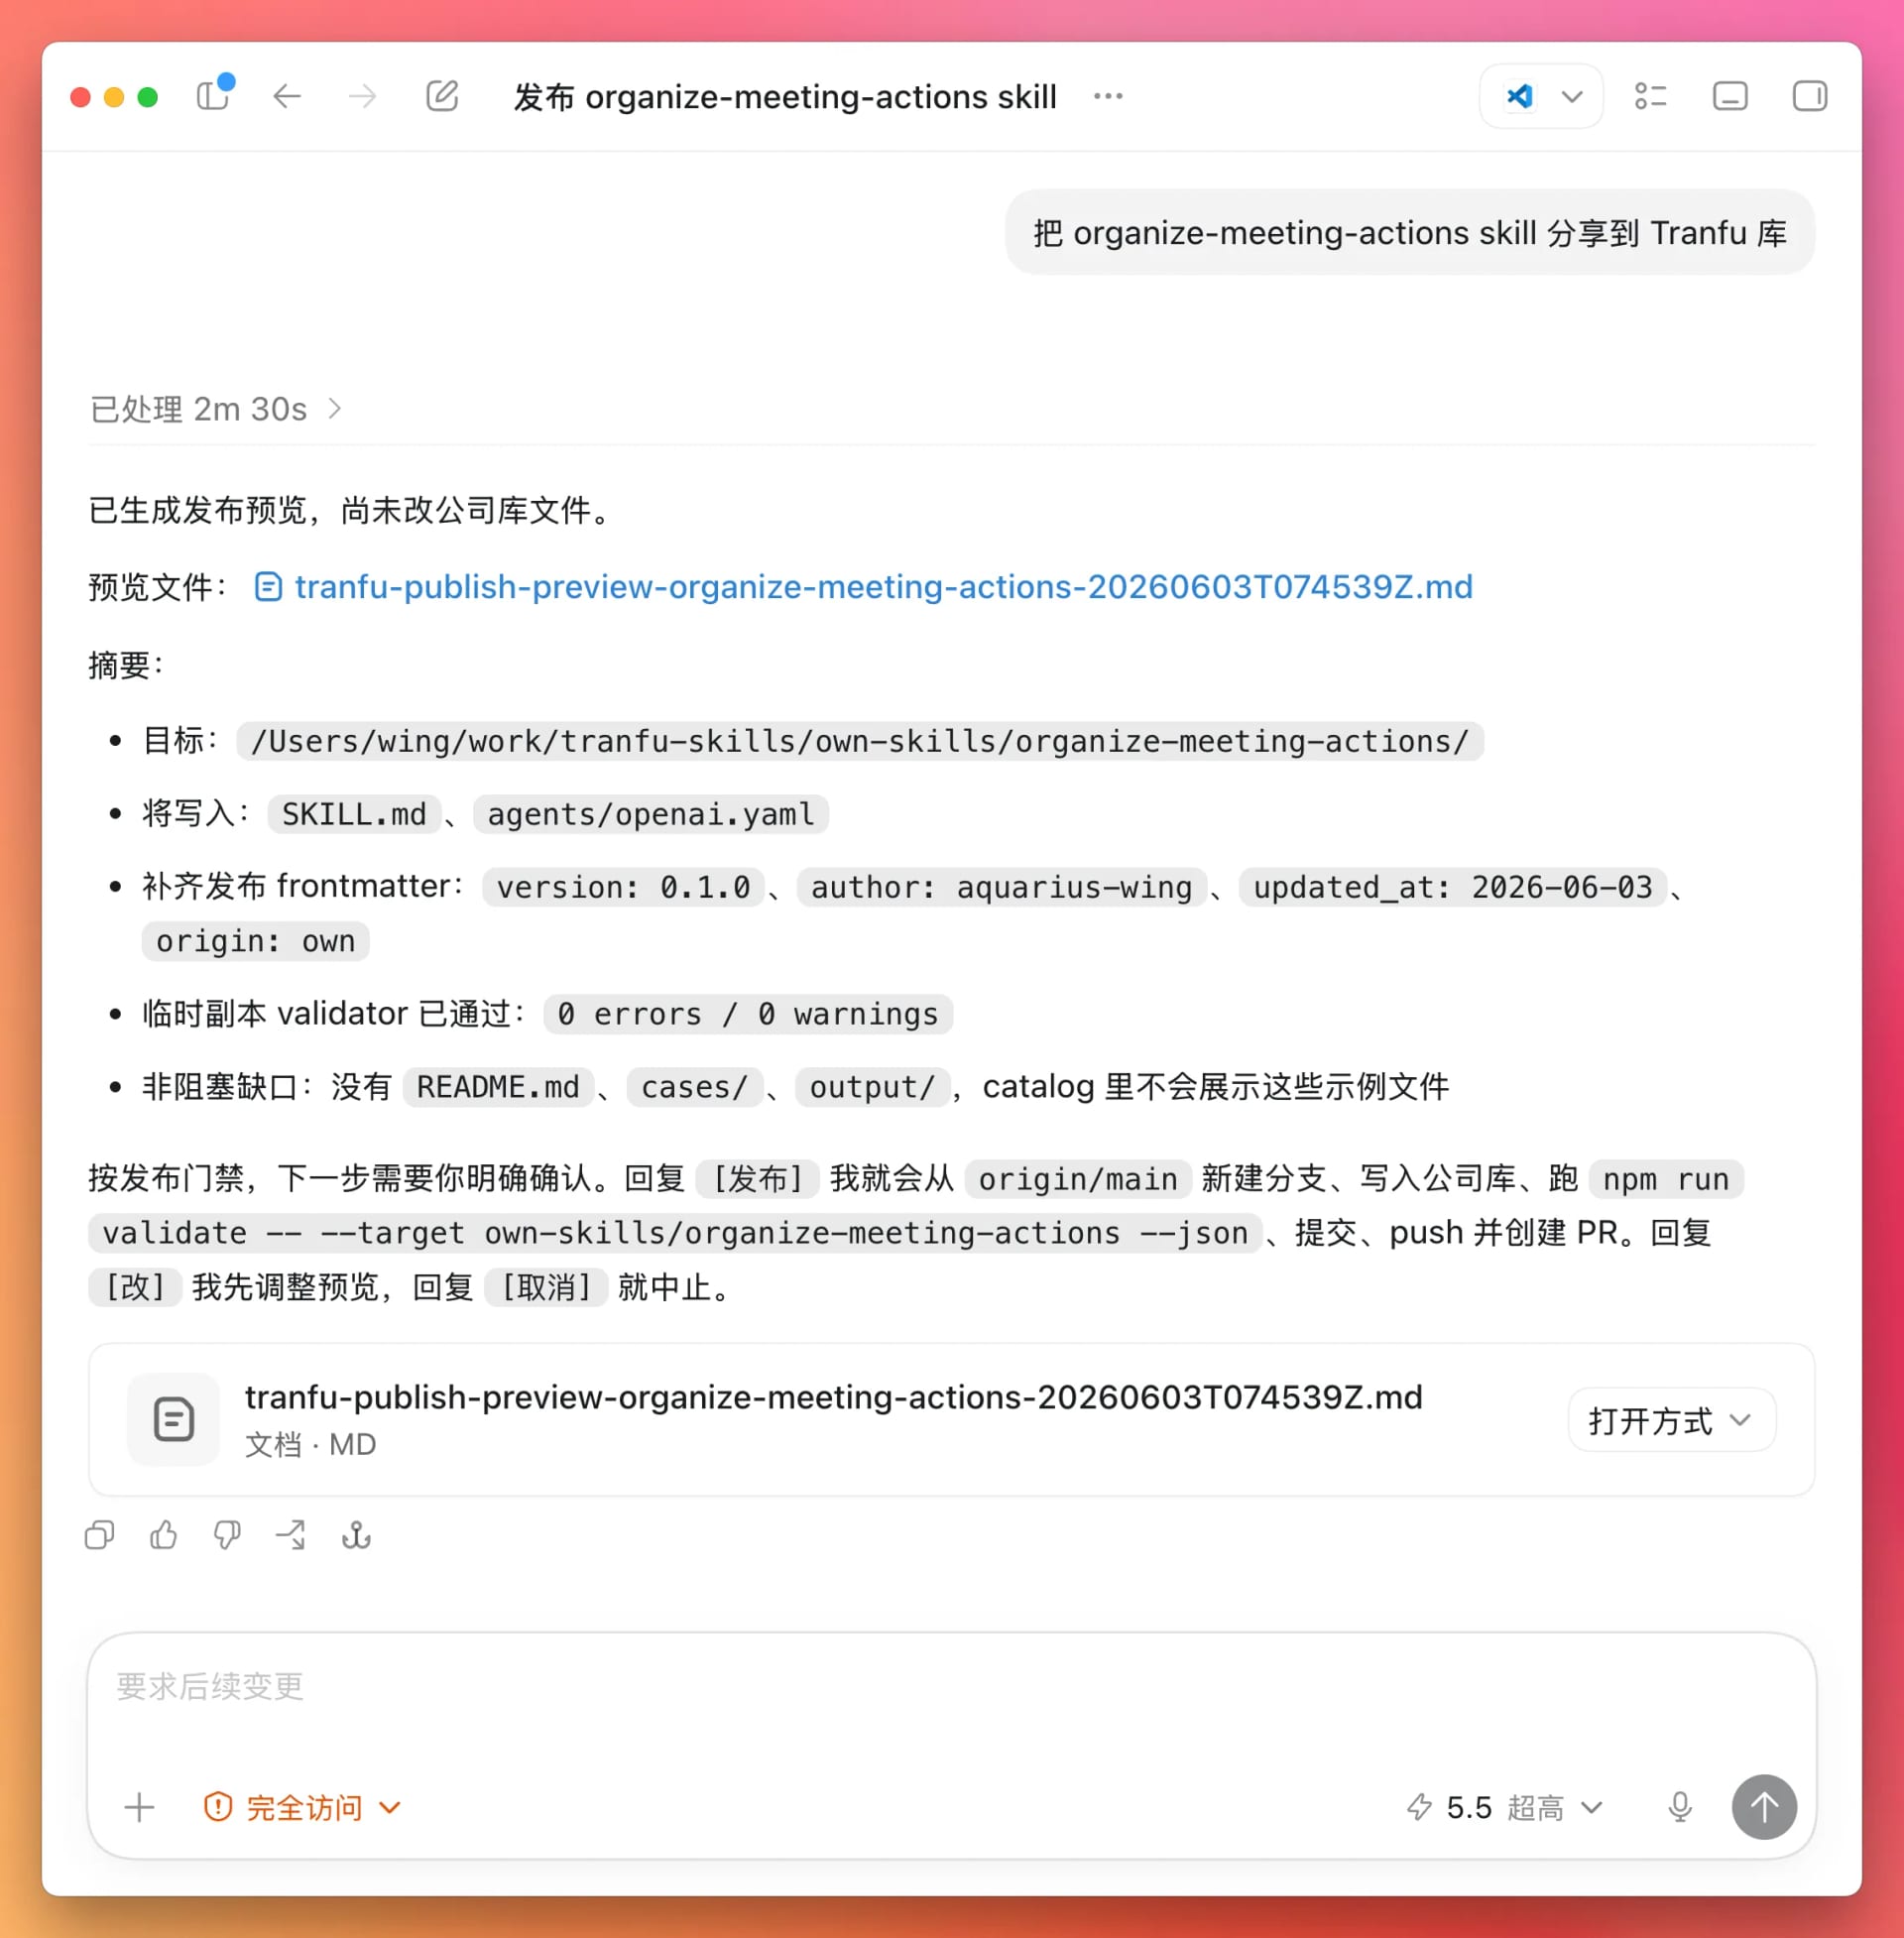Click the preview file attachment card icon

173,1419
